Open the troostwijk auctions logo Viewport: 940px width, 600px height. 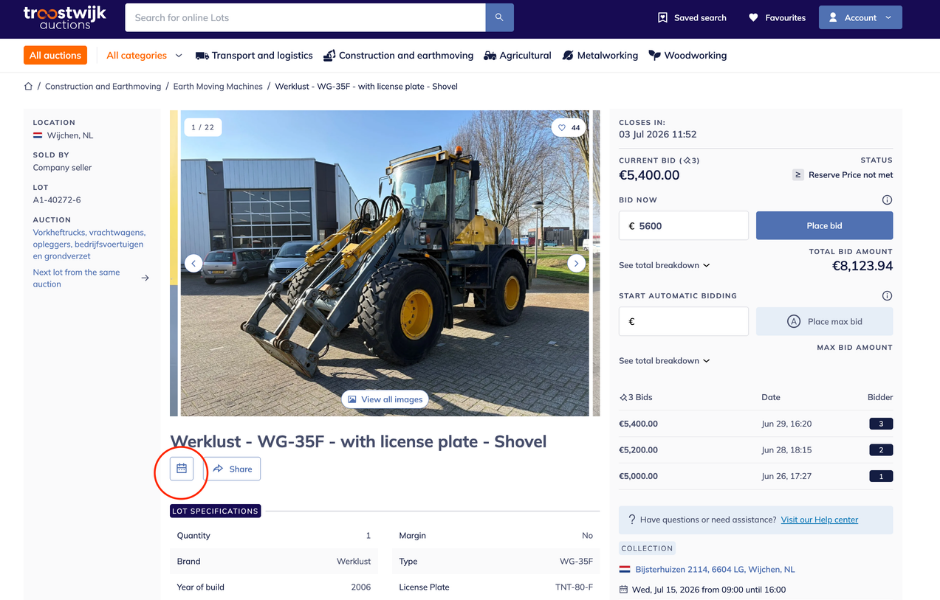pyautogui.click(x=65, y=18)
